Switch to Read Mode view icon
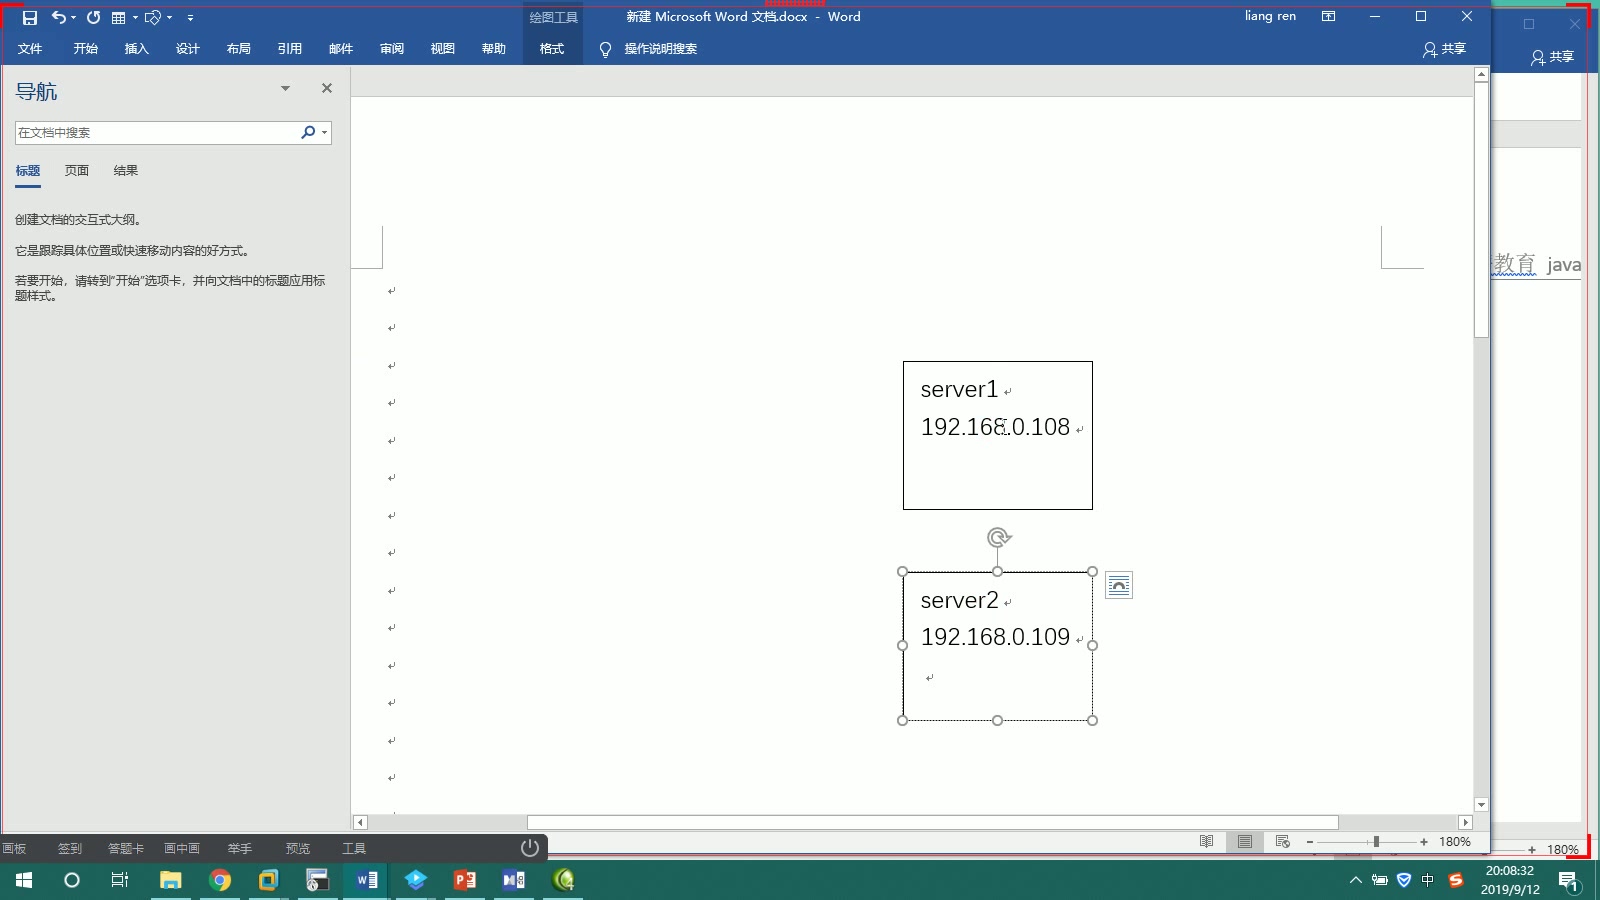The height and width of the screenshot is (900, 1600). click(x=1207, y=842)
